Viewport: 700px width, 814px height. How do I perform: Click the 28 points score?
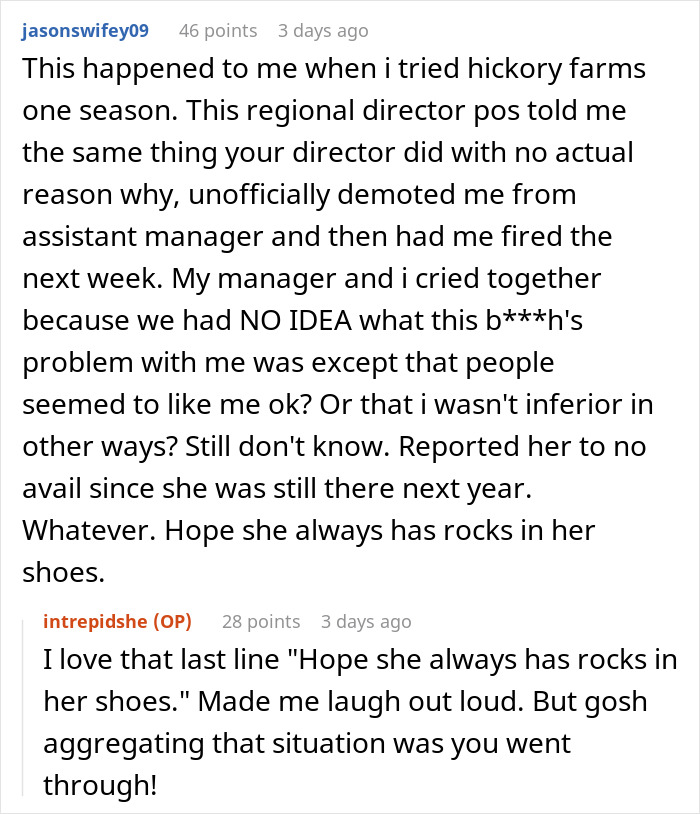click(261, 622)
